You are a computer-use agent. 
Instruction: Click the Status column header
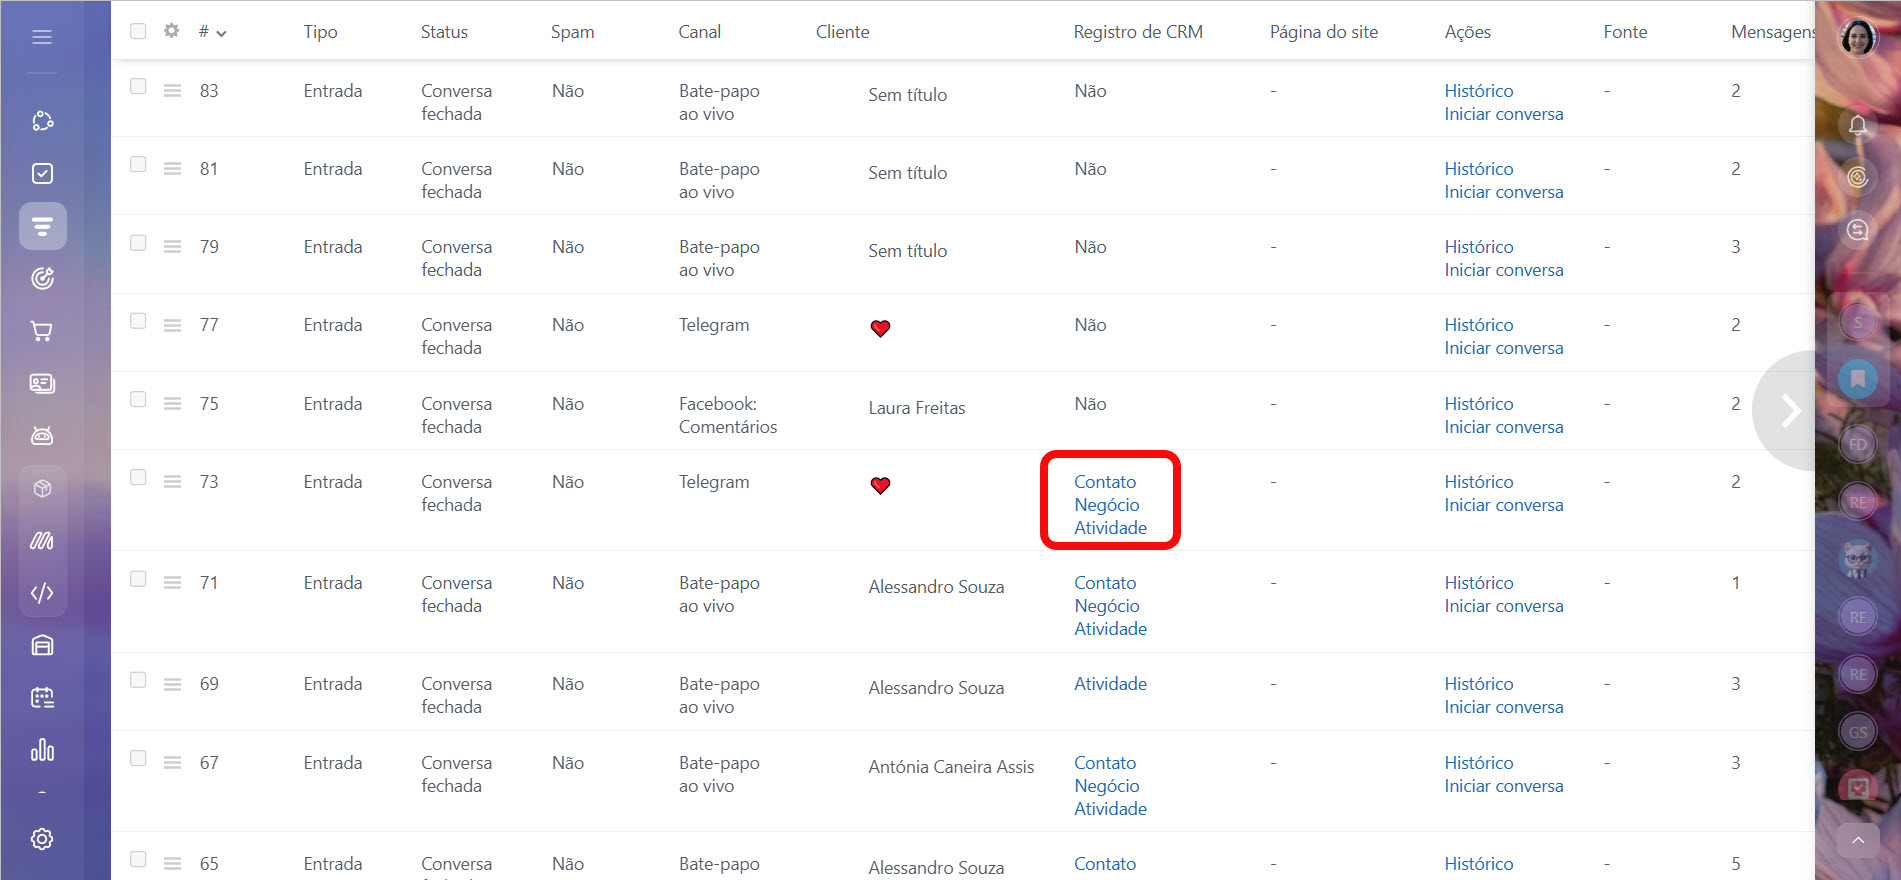[444, 32]
